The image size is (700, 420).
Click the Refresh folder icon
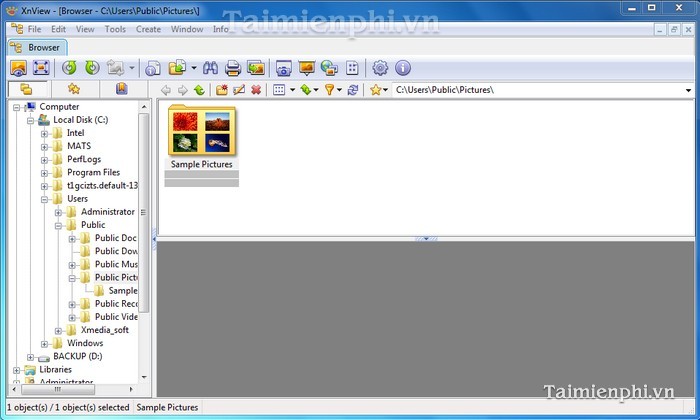[x=353, y=90]
